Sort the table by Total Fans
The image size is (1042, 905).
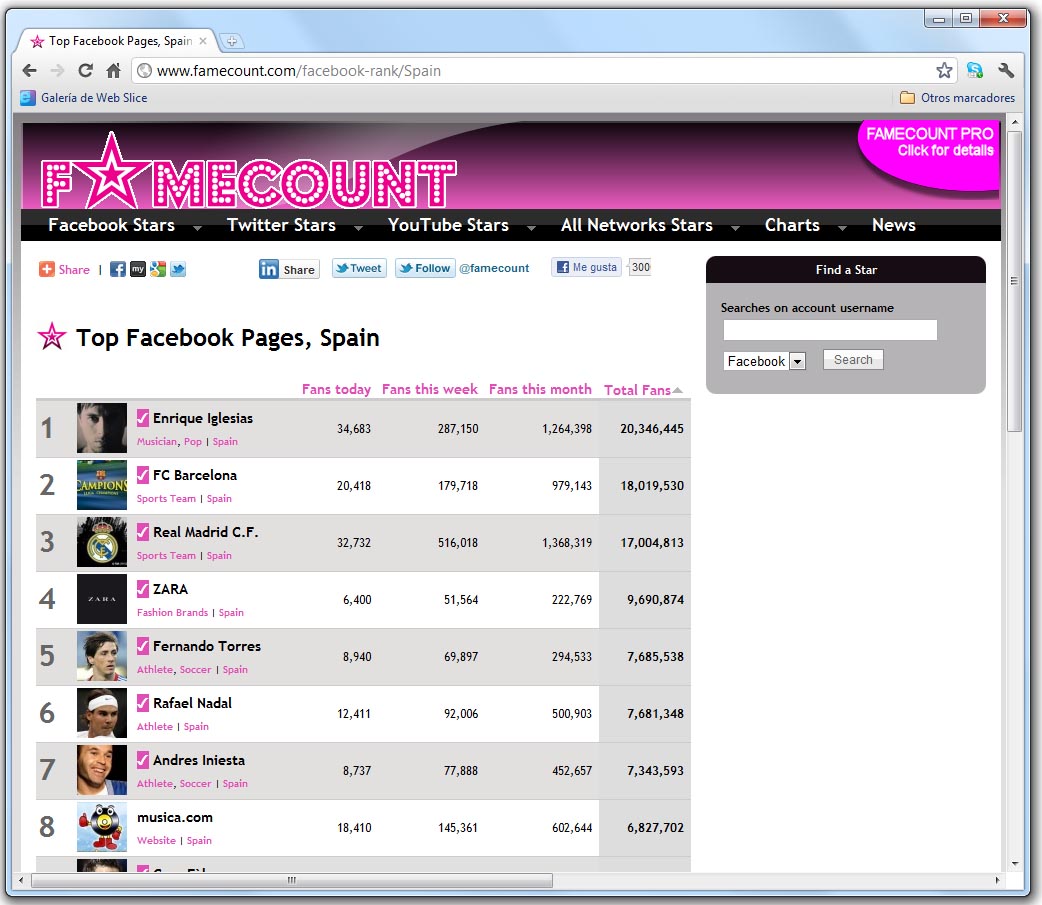[642, 390]
